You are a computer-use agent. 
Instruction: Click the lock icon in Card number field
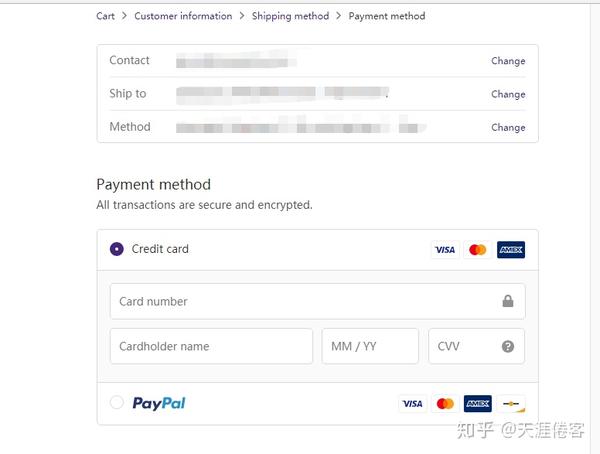click(508, 301)
